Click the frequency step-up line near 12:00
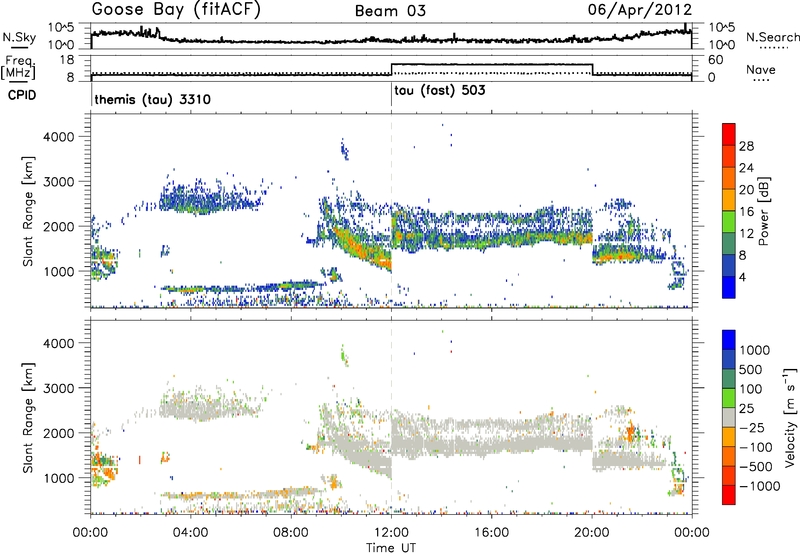800x554 pixels. (391, 69)
